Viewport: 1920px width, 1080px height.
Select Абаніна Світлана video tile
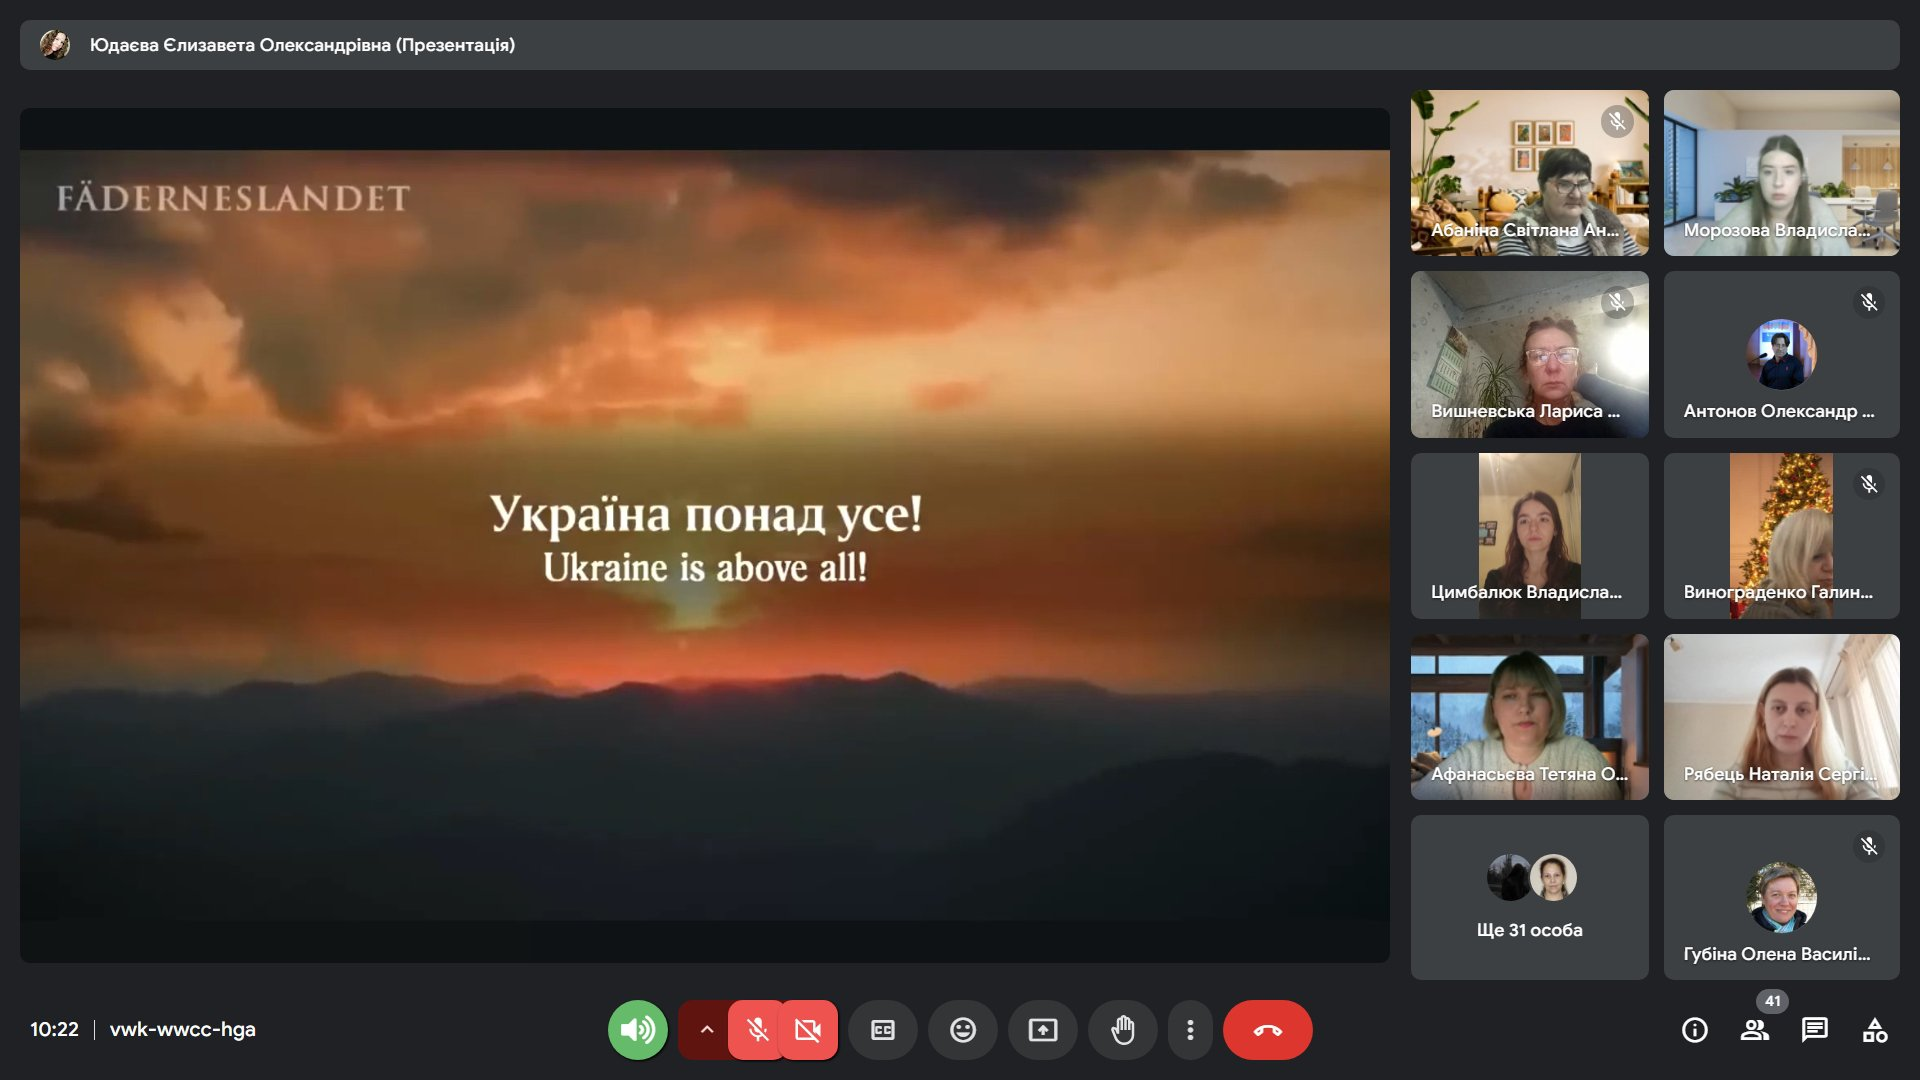point(1529,173)
